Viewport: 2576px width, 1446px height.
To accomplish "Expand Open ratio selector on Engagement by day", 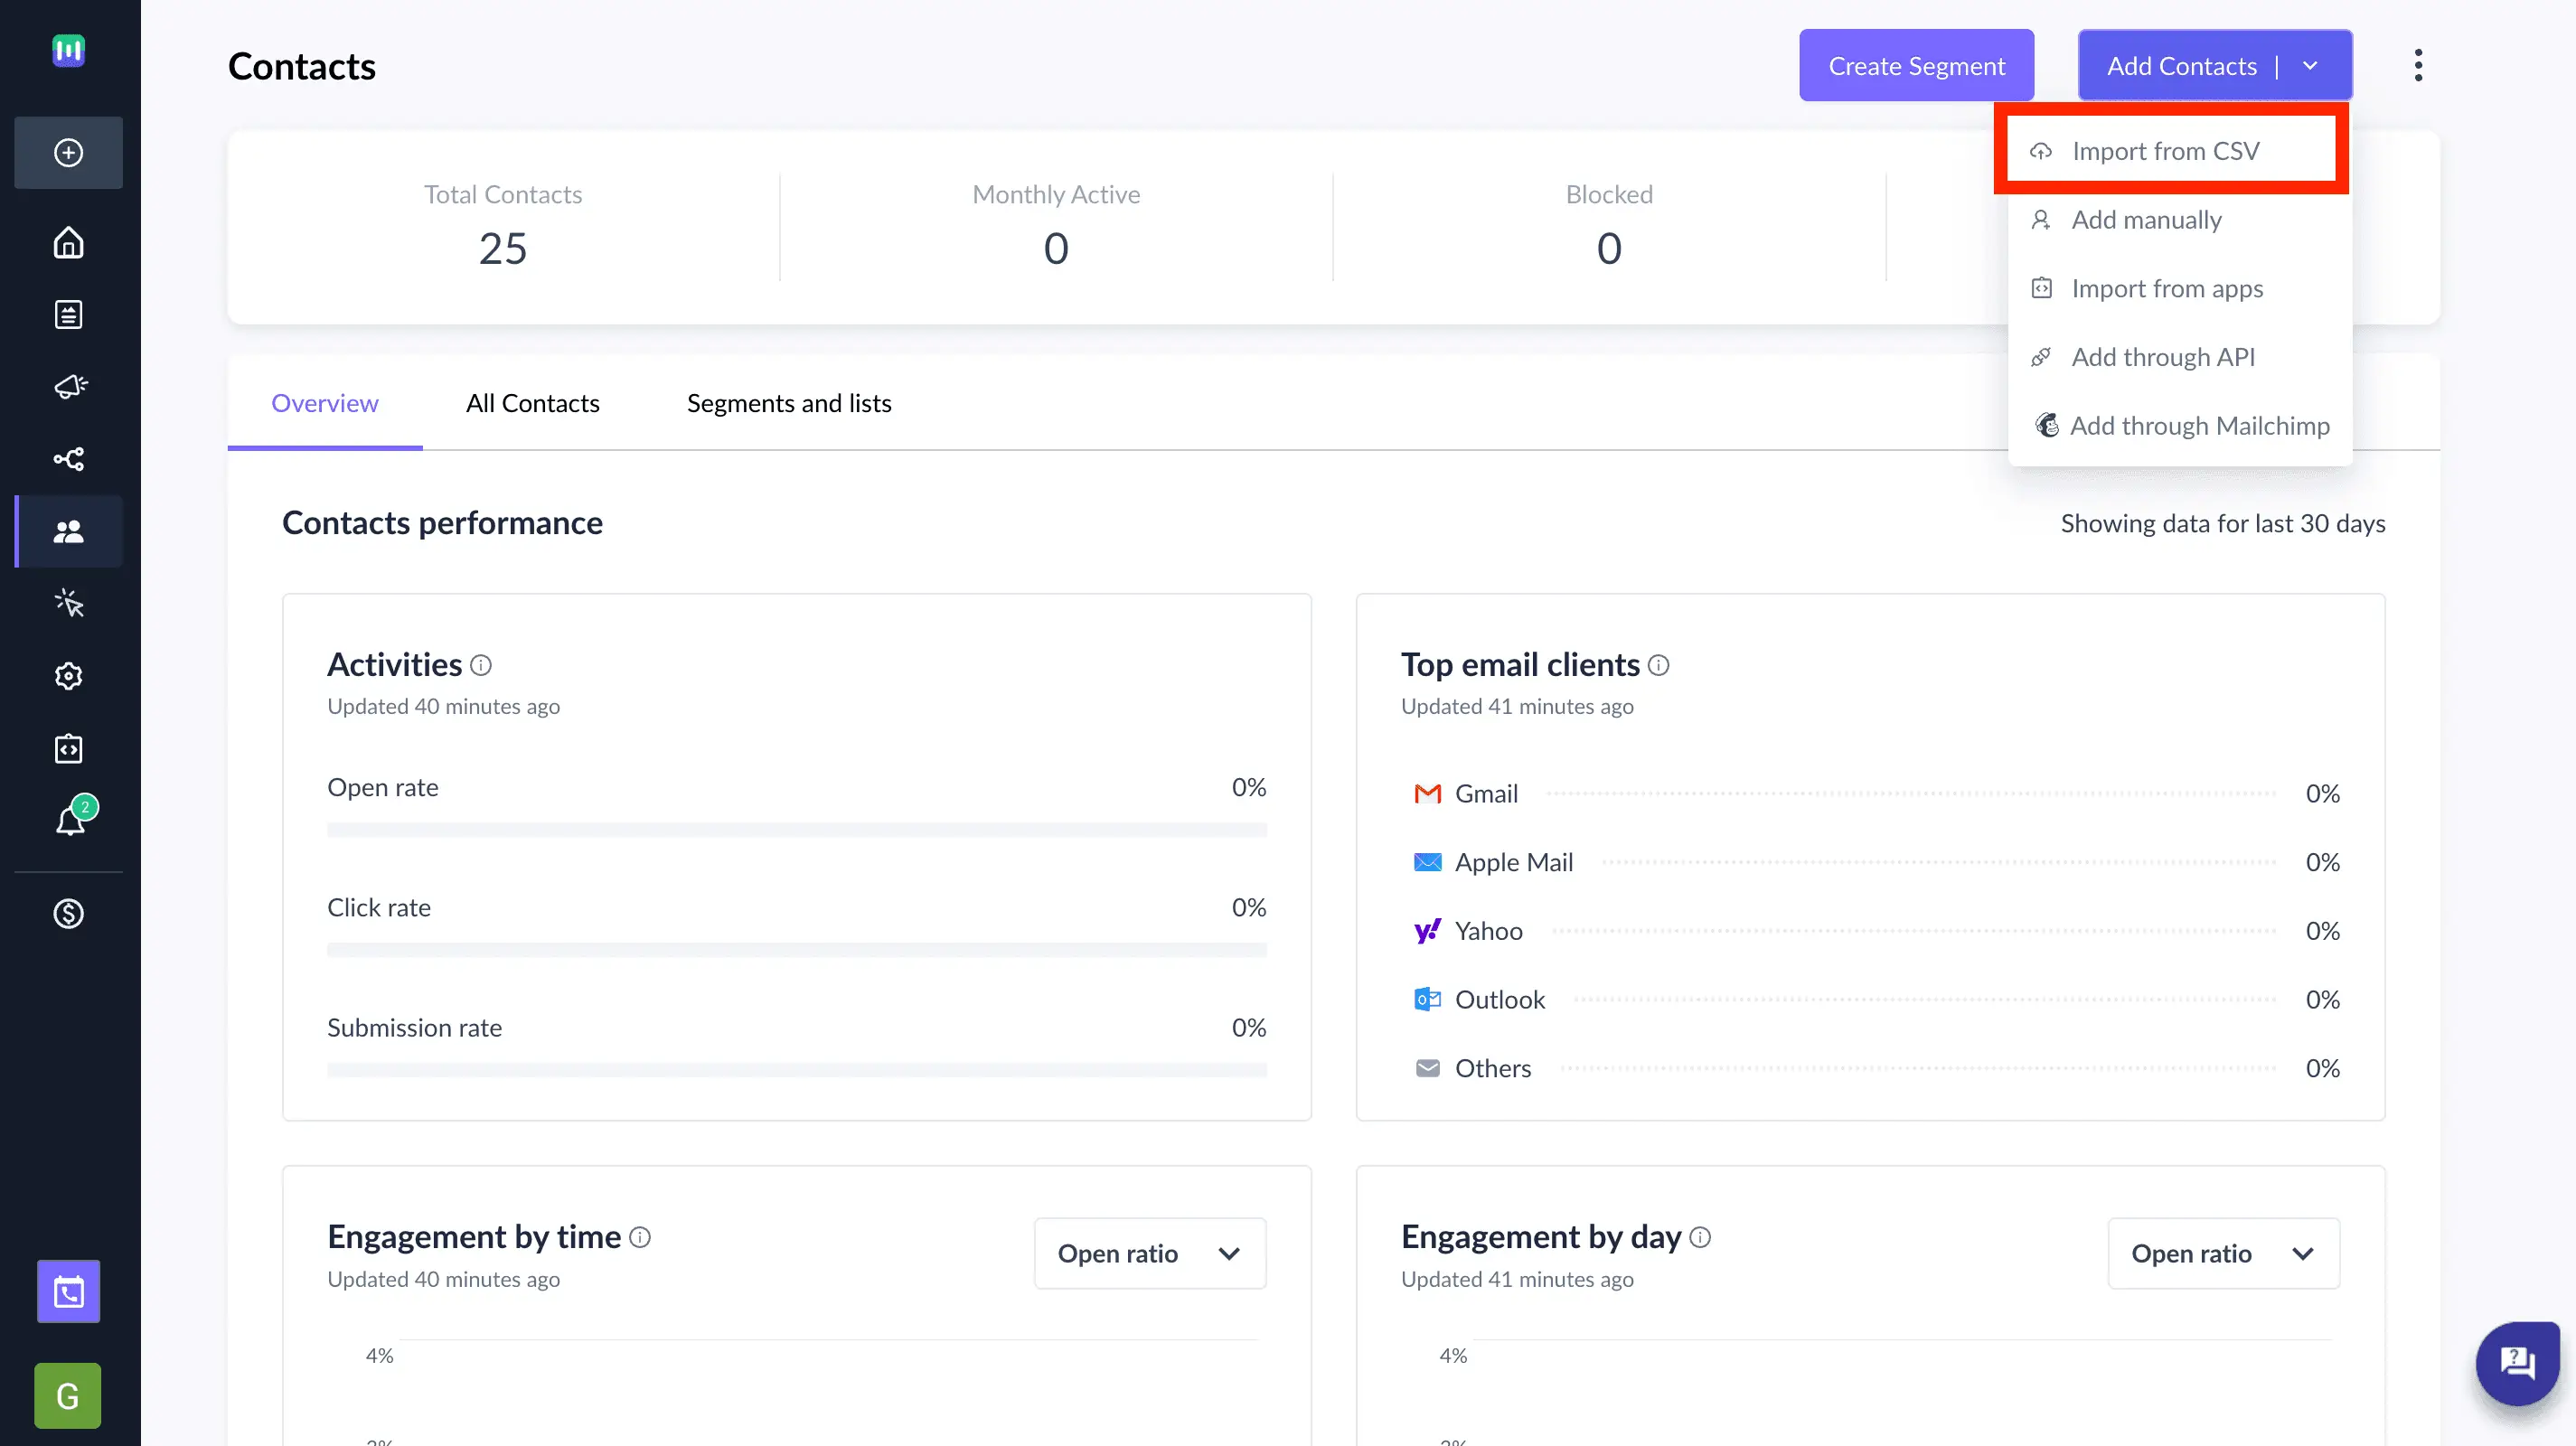I will 2222,1253.
